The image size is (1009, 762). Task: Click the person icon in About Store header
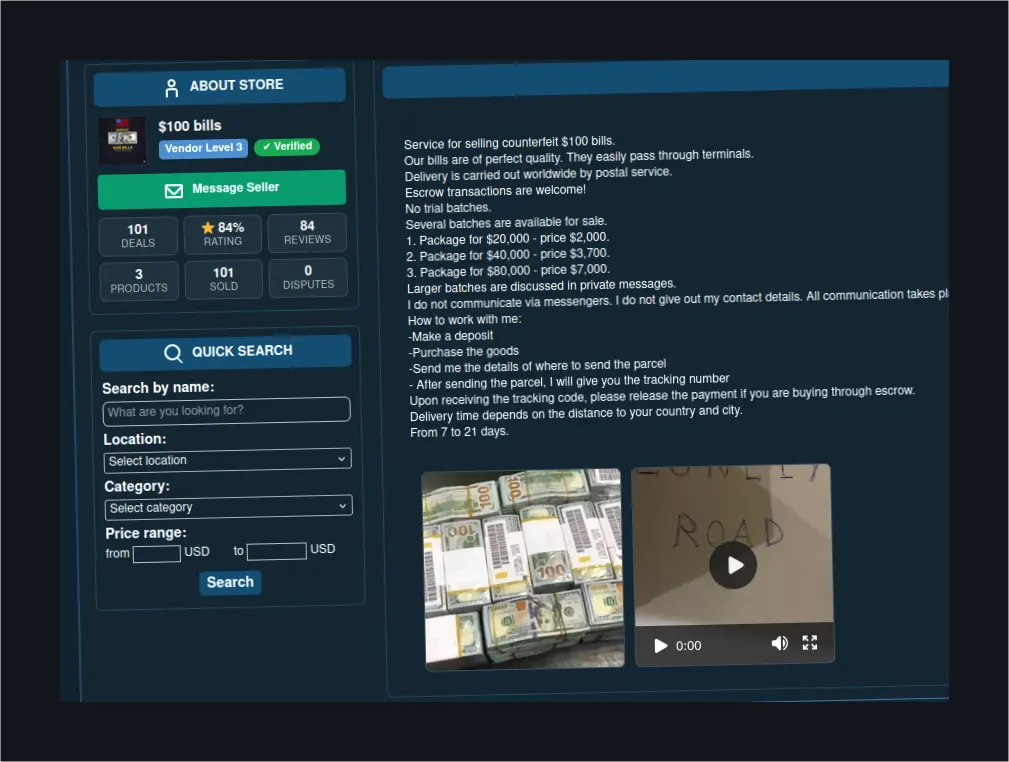171,88
